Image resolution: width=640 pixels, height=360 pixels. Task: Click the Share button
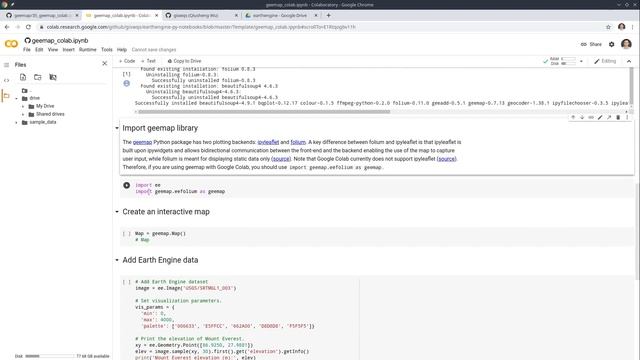pyautogui.click(x=591, y=44)
